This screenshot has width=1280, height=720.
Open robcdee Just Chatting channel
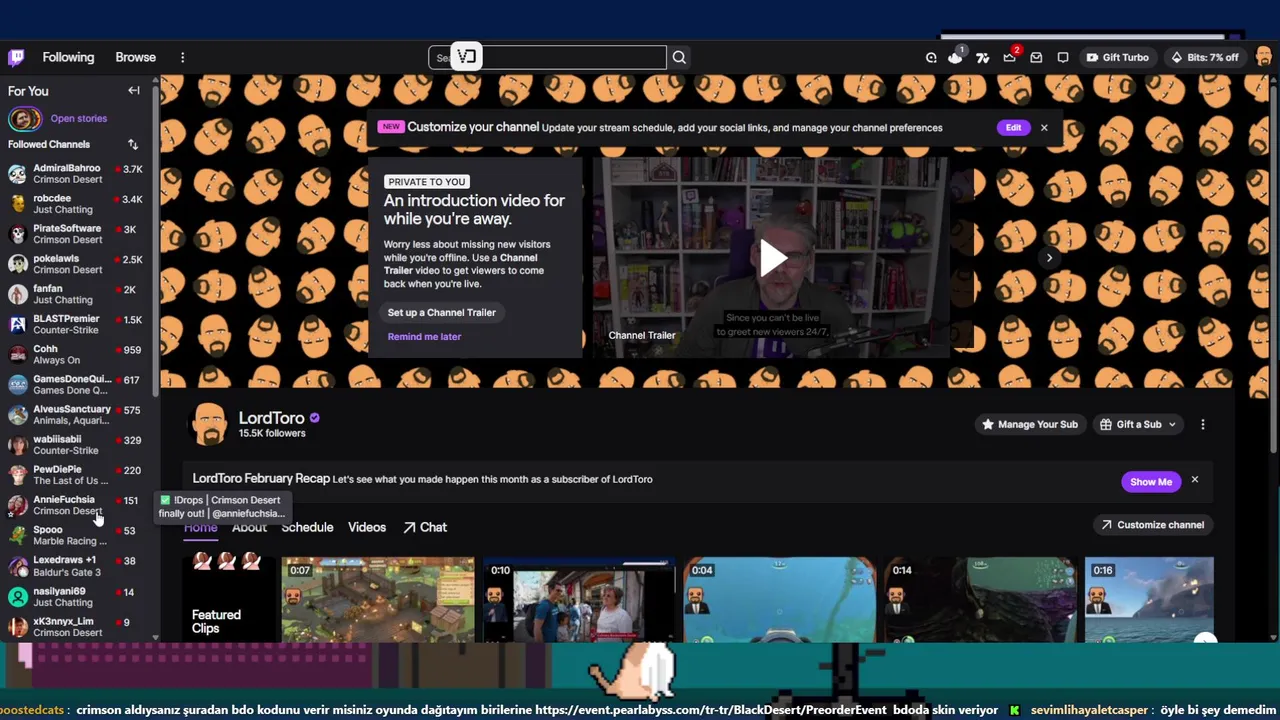75,204
